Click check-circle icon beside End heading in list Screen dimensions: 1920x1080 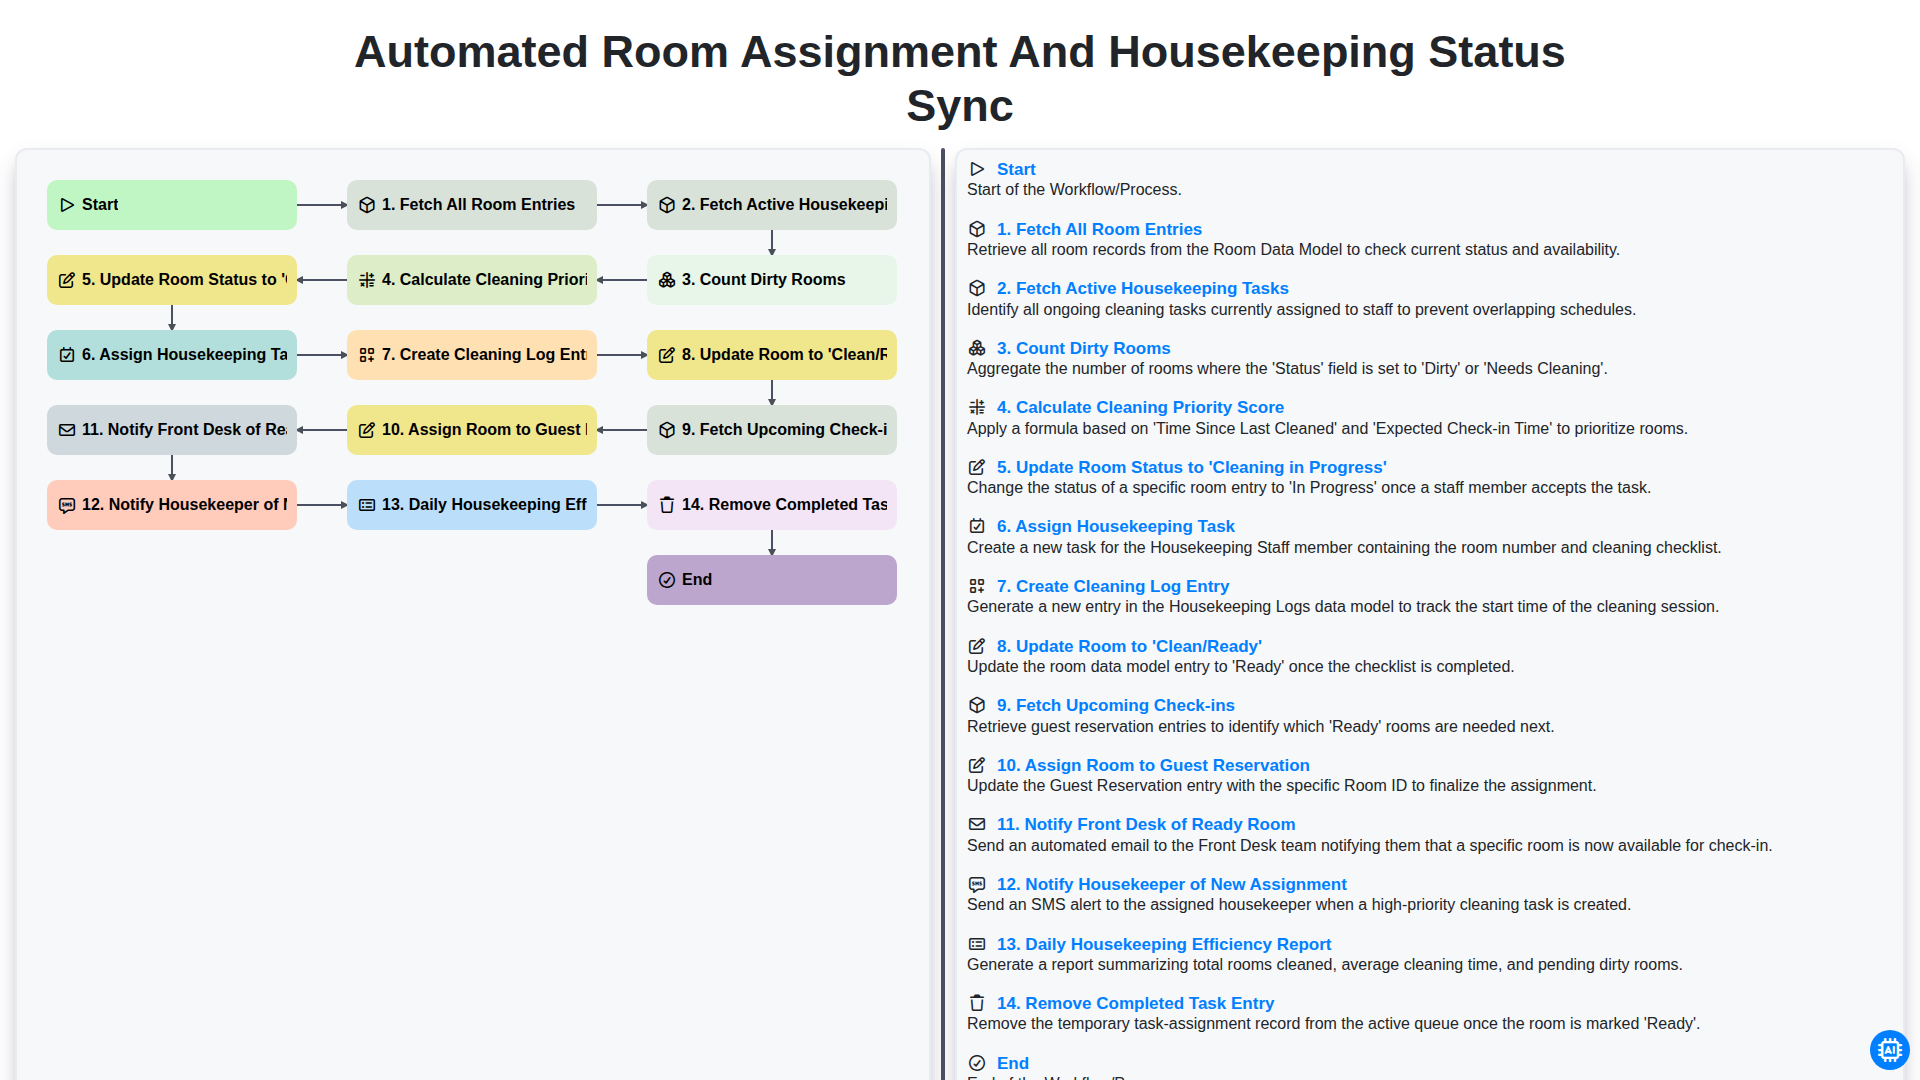pyautogui.click(x=977, y=1063)
